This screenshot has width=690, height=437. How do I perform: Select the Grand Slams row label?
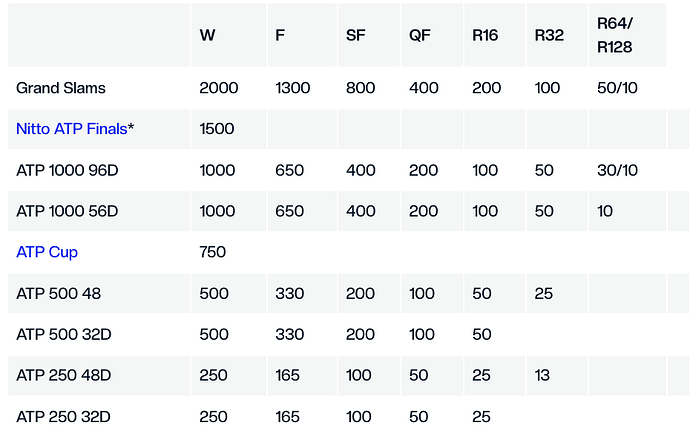[x=61, y=88]
